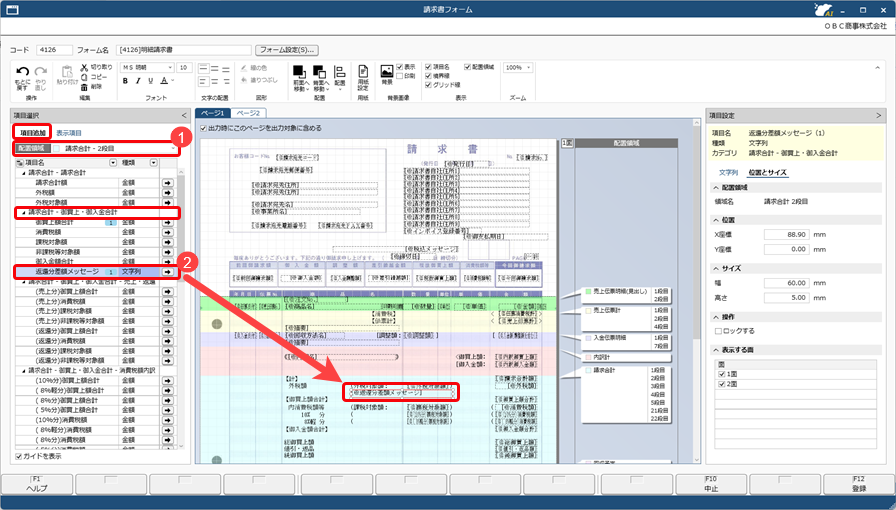
Task: Click the send to back (背面へ移動) icon
Action: pyautogui.click(x=319, y=72)
